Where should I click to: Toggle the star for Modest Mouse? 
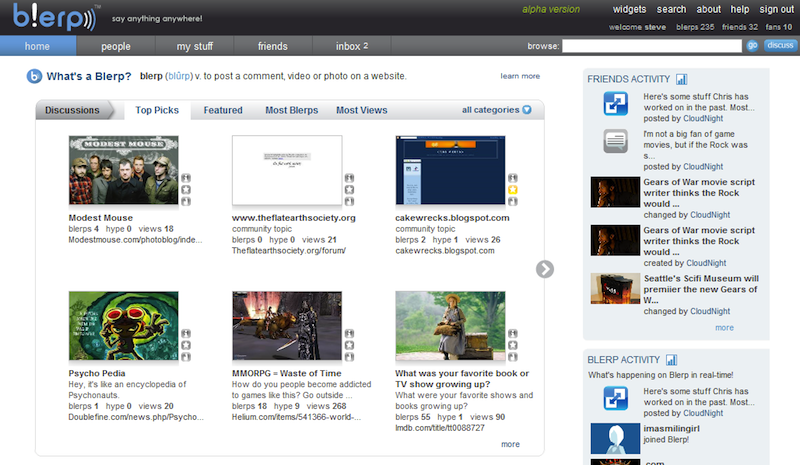pos(186,189)
